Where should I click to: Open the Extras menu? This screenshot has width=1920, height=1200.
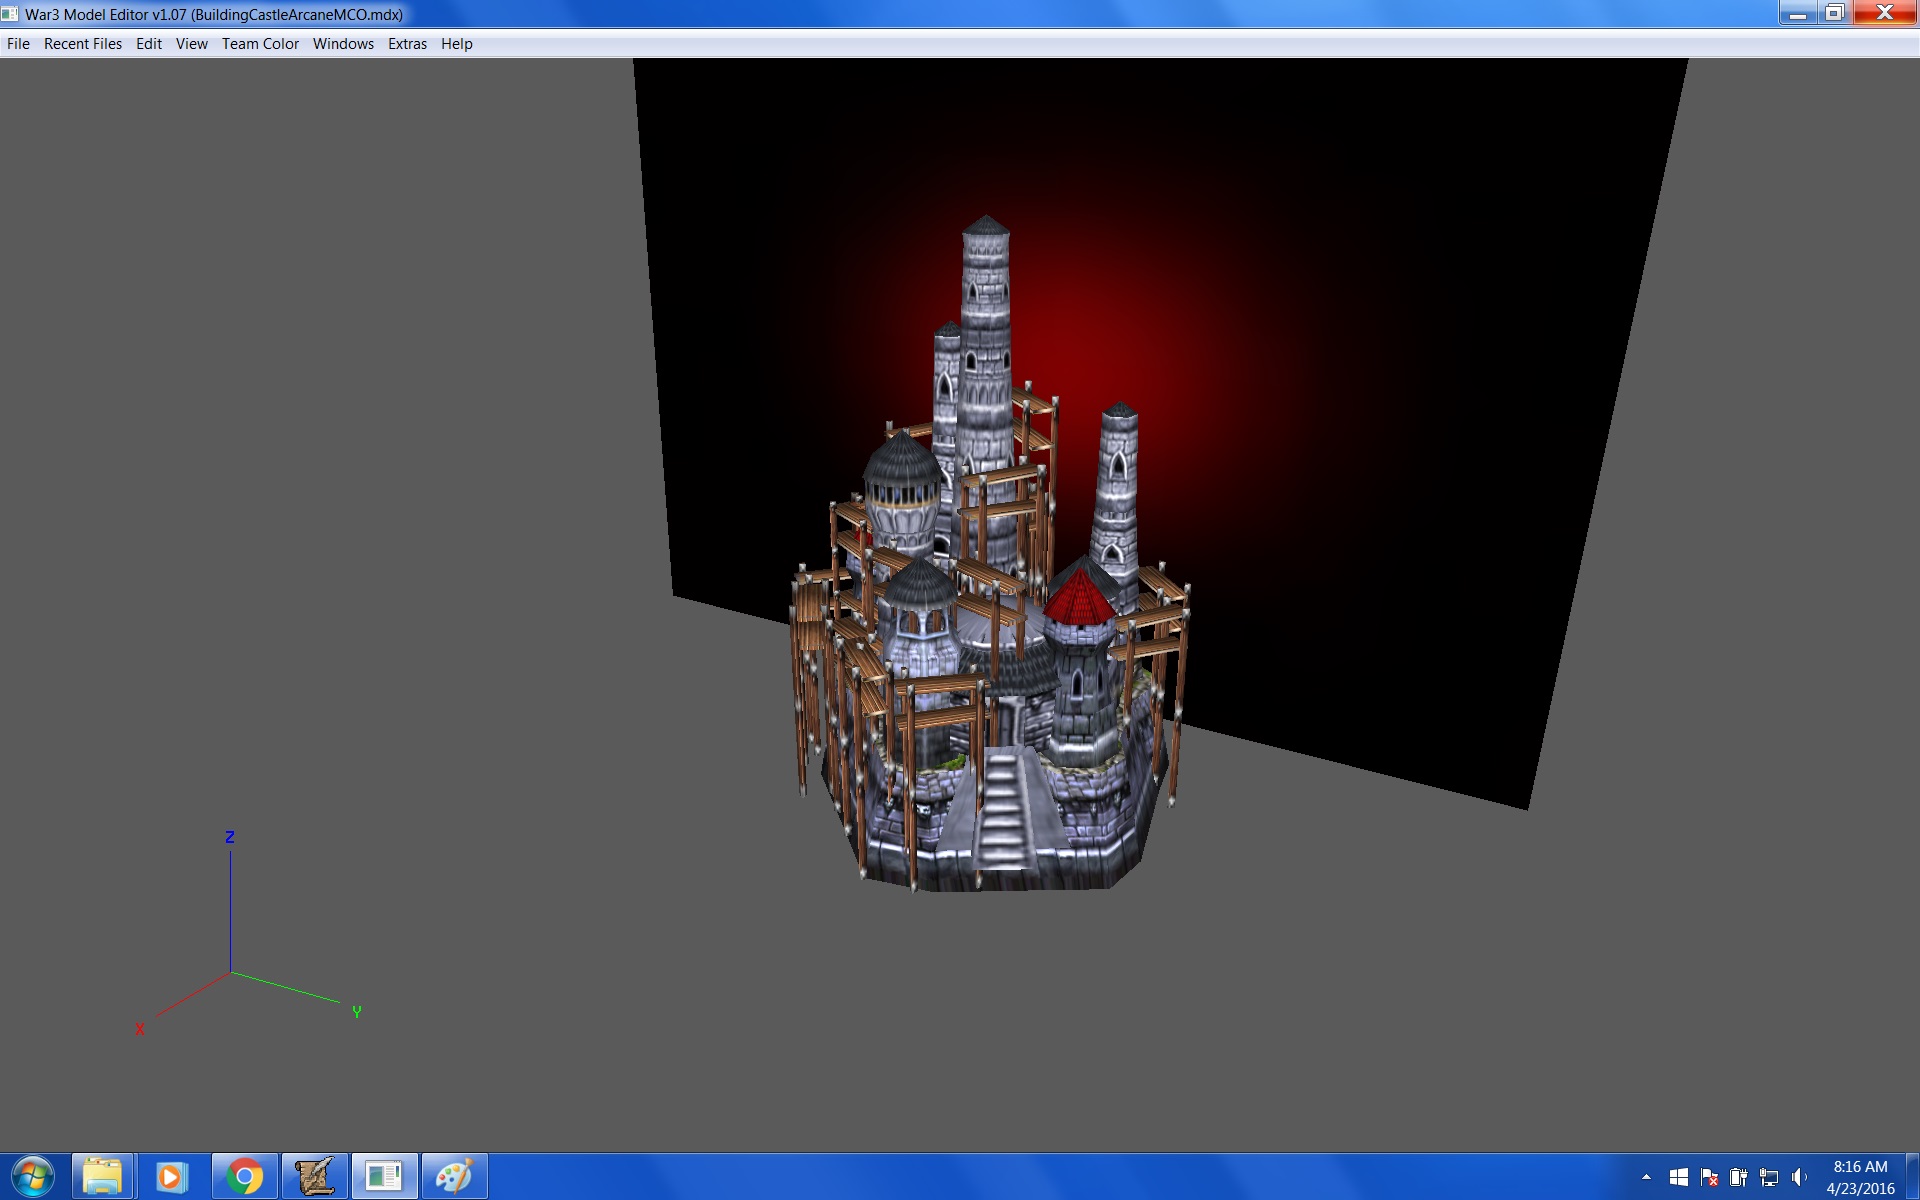pos(407,44)
